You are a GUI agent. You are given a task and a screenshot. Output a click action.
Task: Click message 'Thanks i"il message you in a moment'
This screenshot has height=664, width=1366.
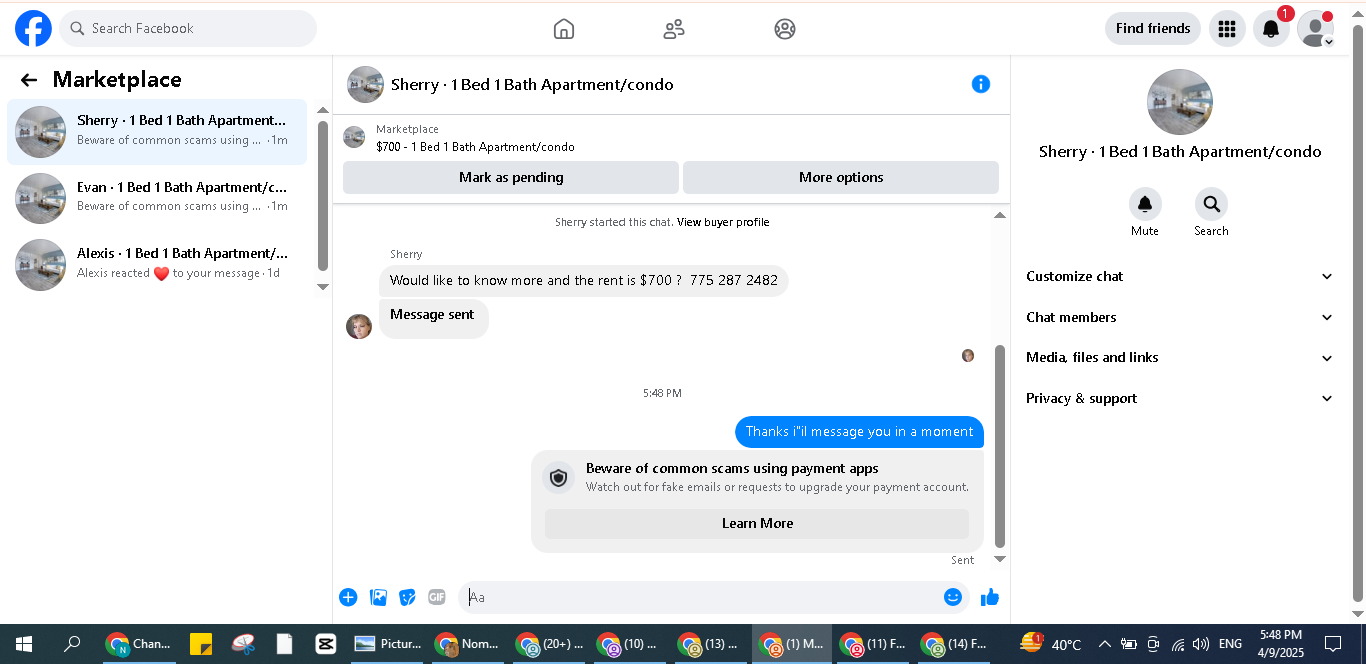[859, 432]
